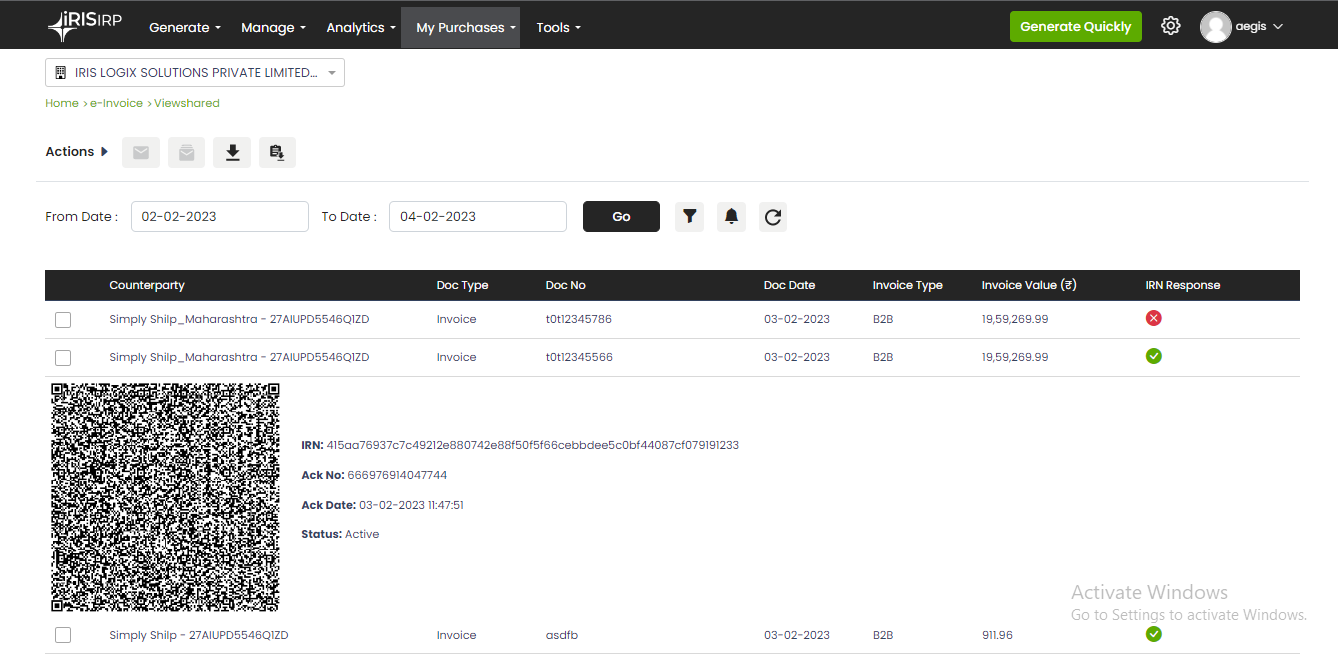Expand the aegis user dropdown

pyautogui.click(x=1259, y=27)
